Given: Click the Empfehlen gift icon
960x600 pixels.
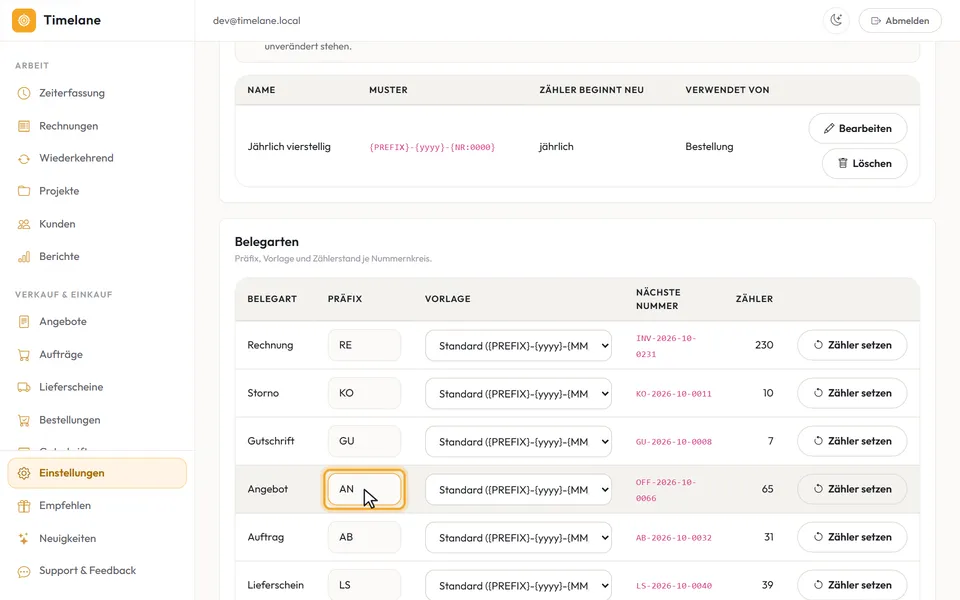Looking at the screenshot, I should point(24,506).
